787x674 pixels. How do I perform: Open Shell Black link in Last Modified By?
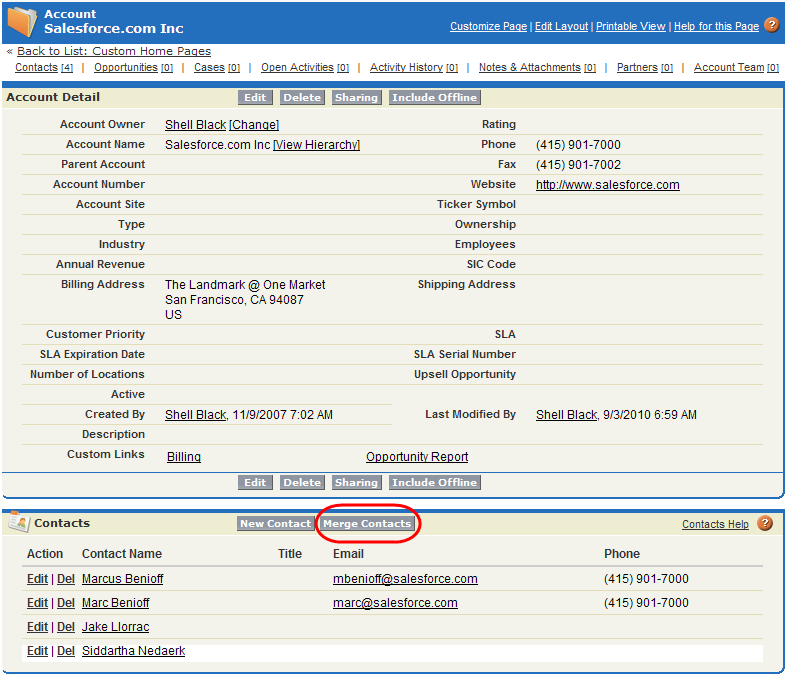pyautogui.click(x=566, y=415)
